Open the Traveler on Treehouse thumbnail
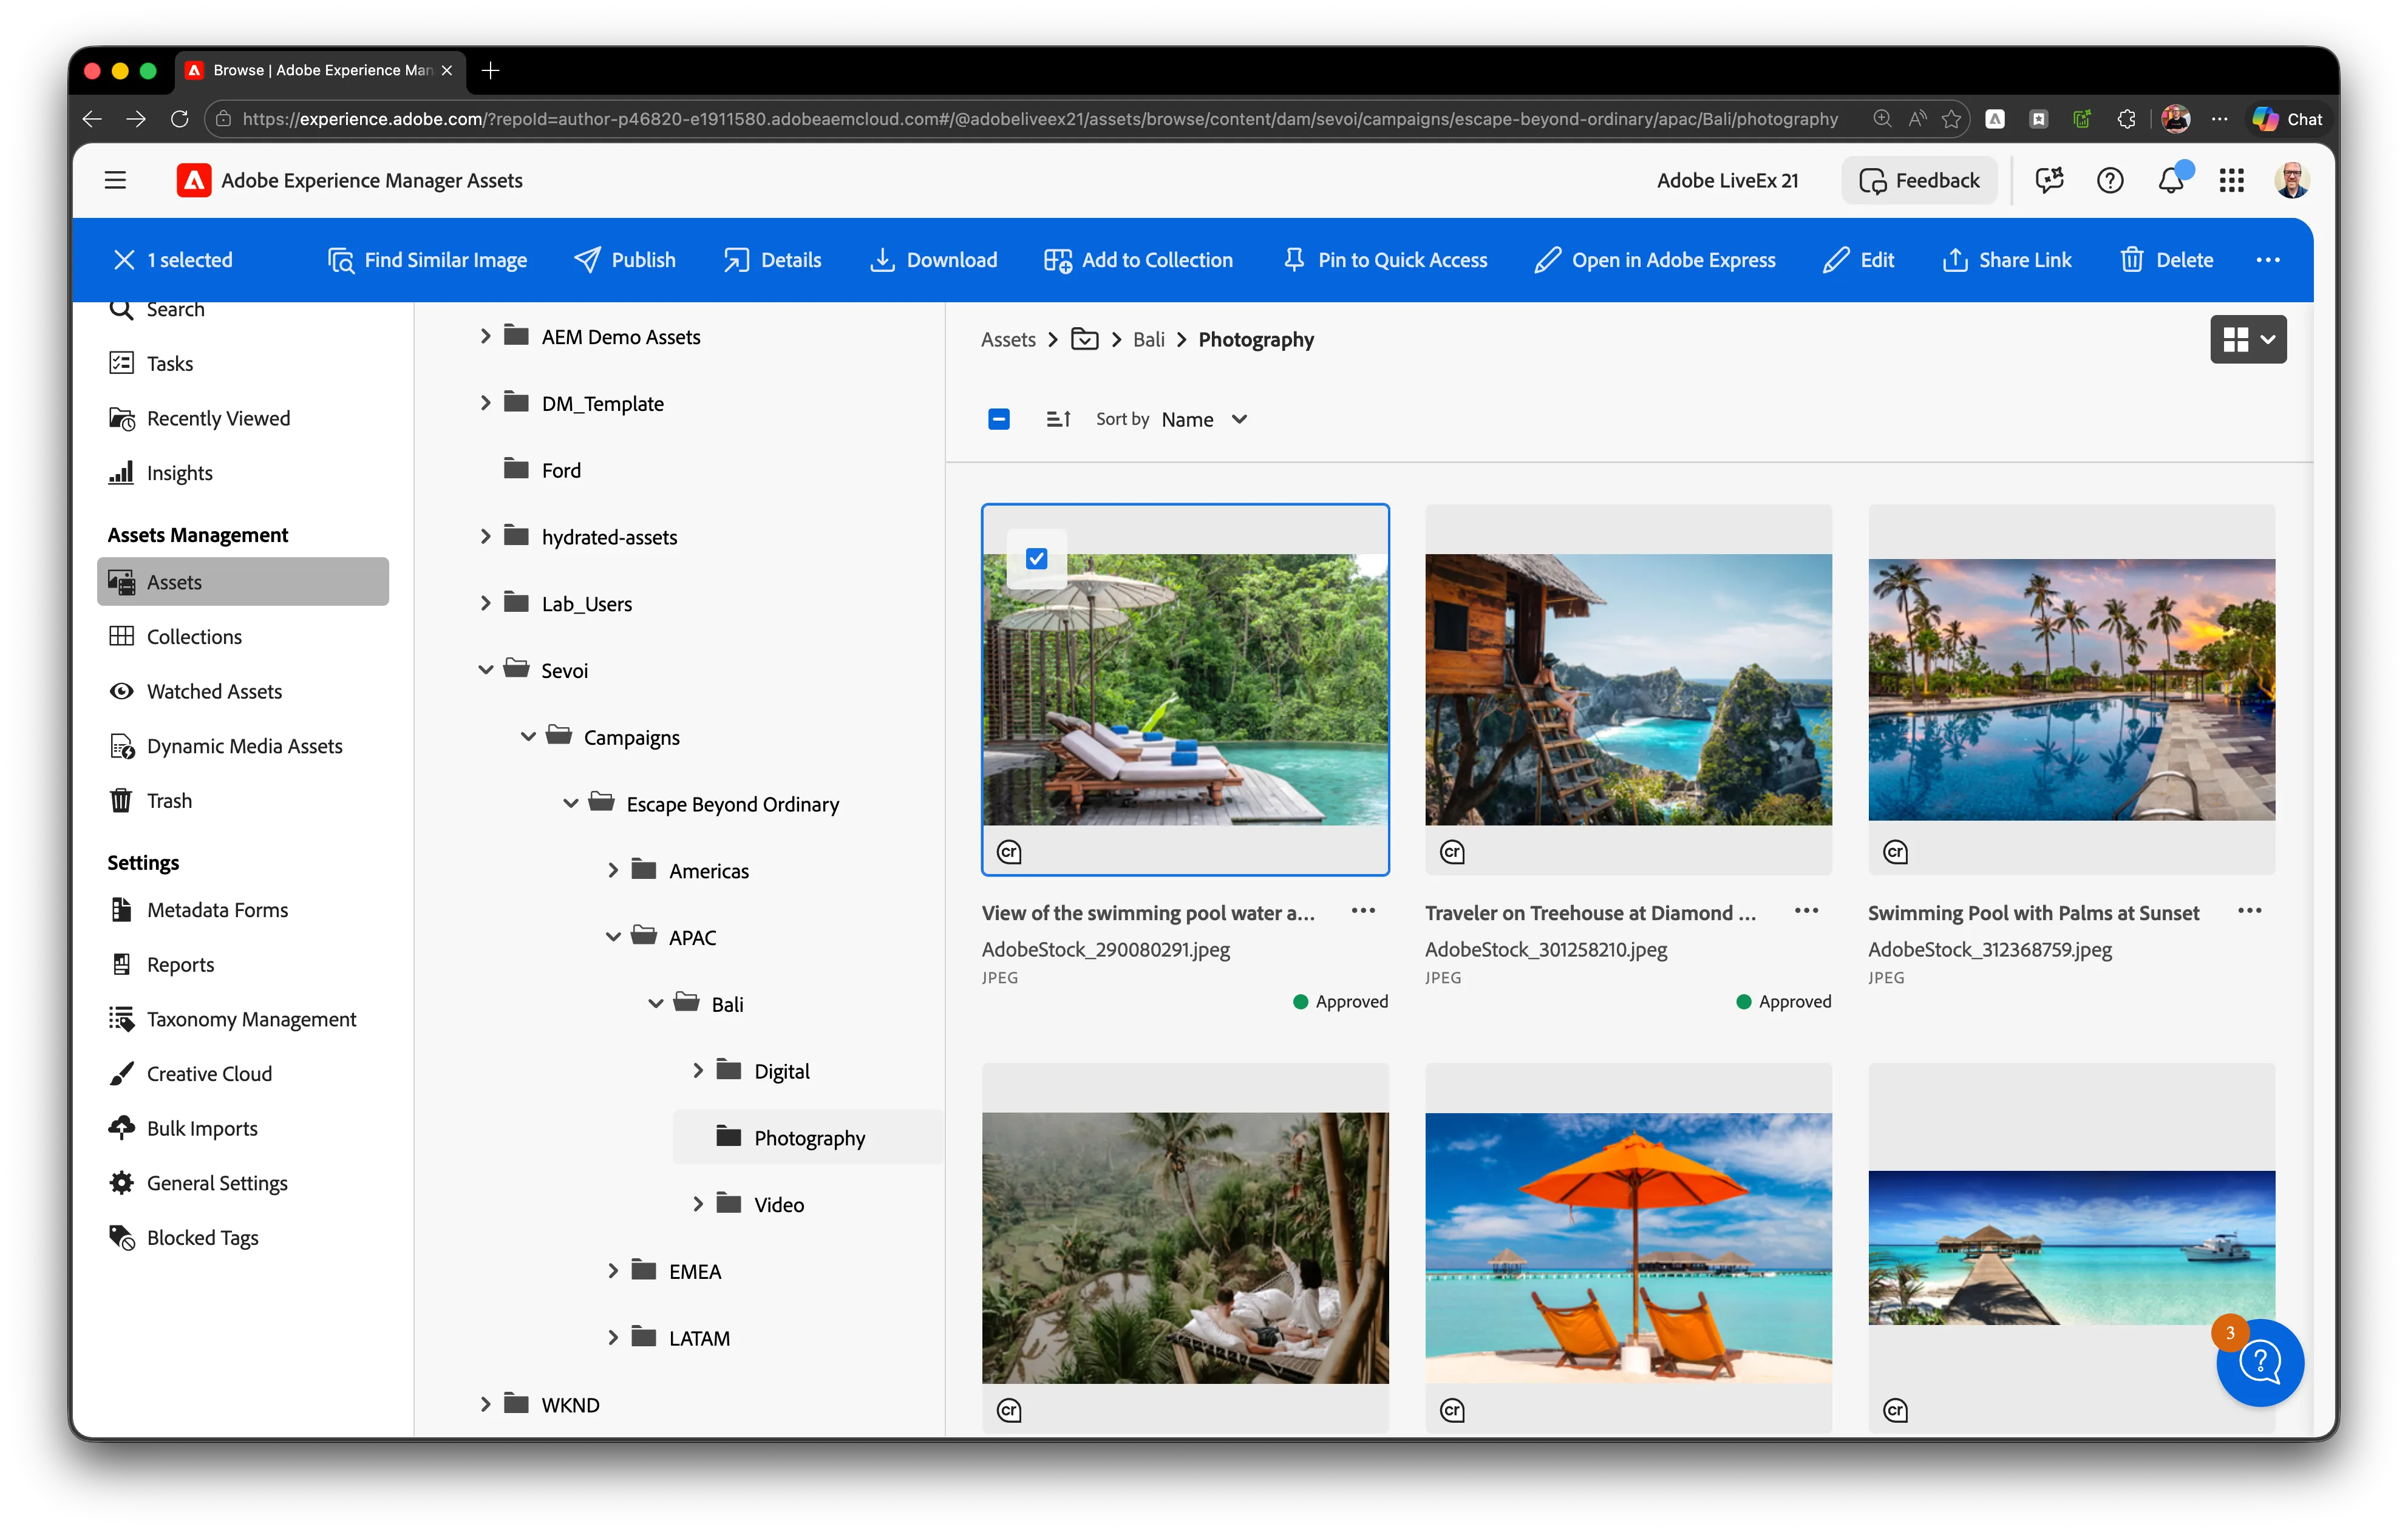 [1628, 689]
